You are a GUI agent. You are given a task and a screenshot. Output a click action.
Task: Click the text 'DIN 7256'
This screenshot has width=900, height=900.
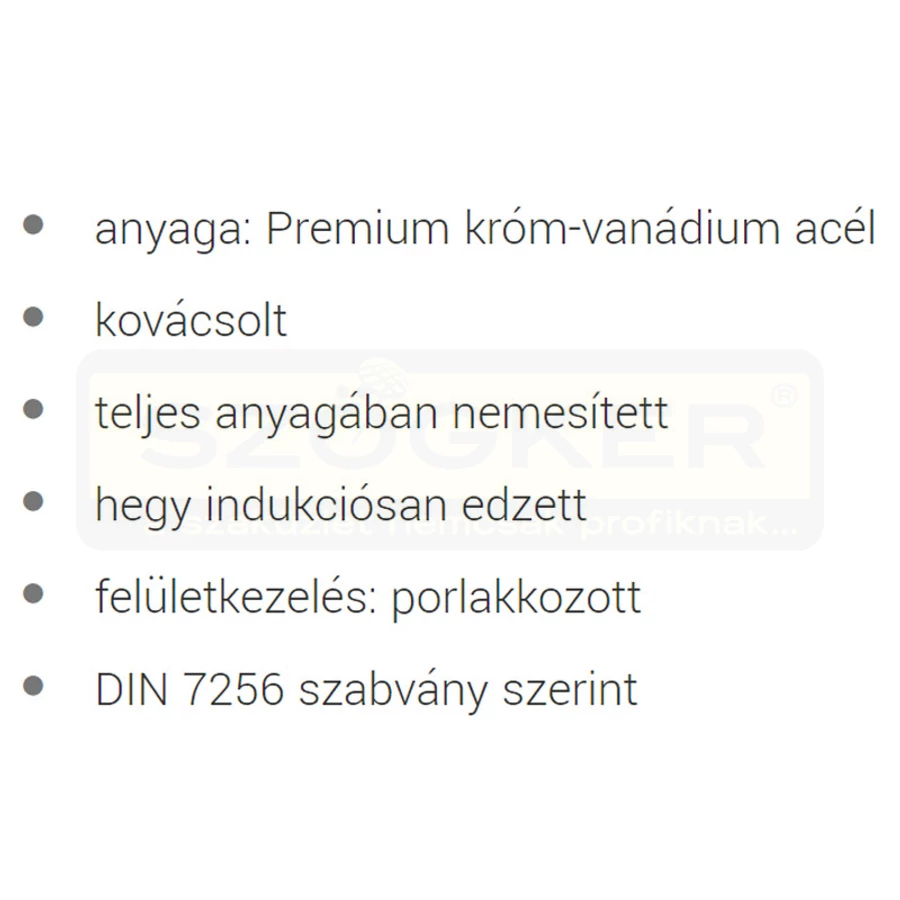click(x=190, y=689)
